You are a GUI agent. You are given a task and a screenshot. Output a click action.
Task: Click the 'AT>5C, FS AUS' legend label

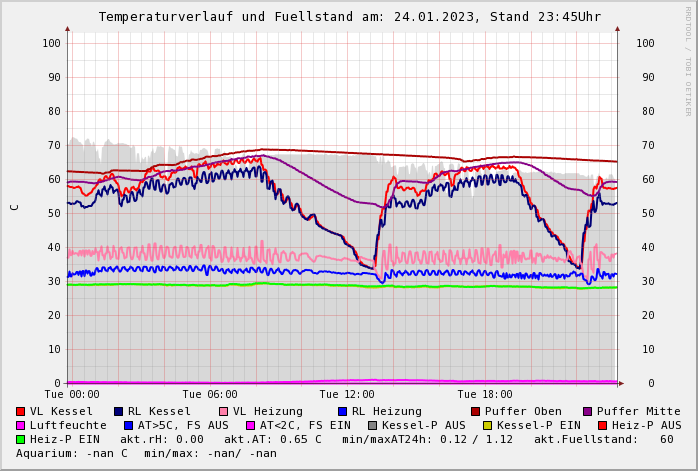click(183, 425)
